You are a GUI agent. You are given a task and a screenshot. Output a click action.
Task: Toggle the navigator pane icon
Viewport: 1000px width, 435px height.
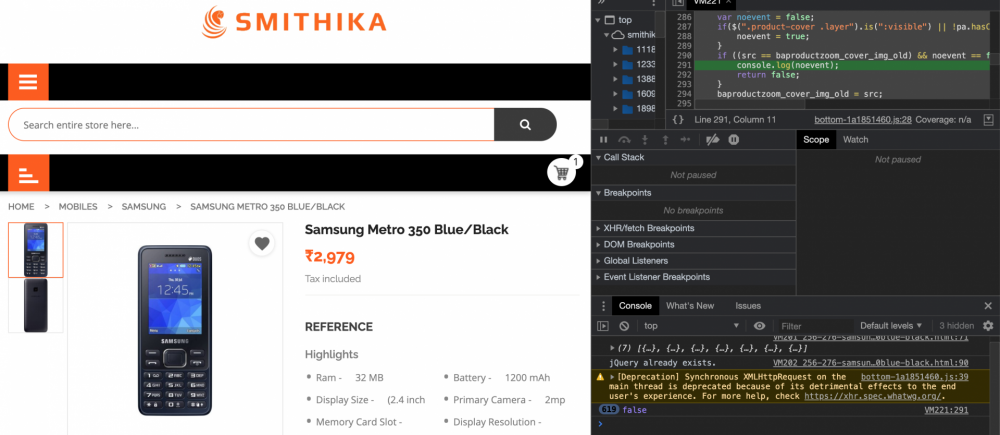[677, 3]
